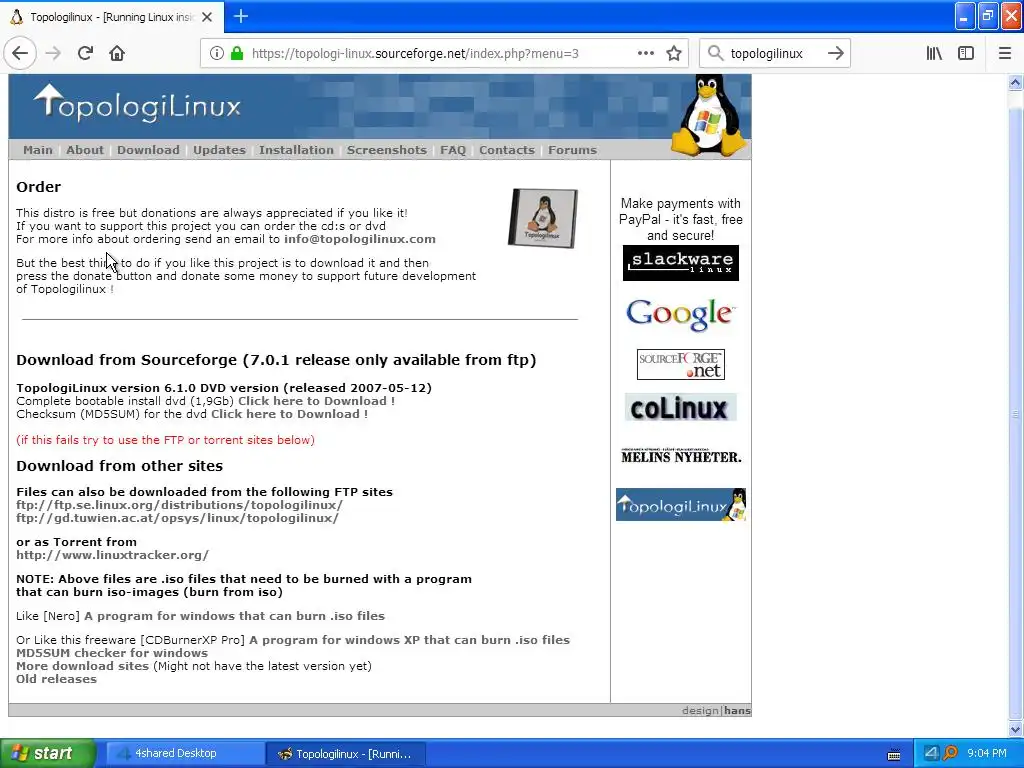Image resolution: width=1024 pixels, height=768 pixels.
Task: Open the SourceForge.net logo link
Action: pyautogui.click(x=680, y=364)
